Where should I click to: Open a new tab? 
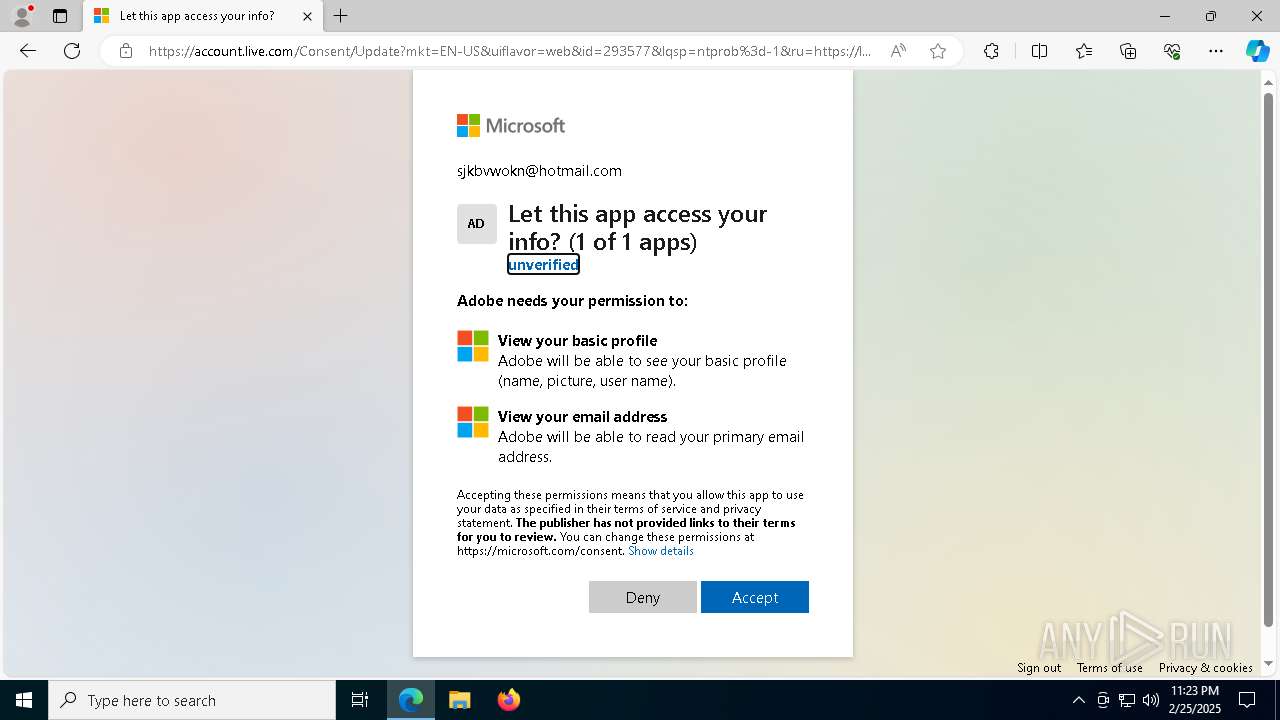[x=341, y=16]
